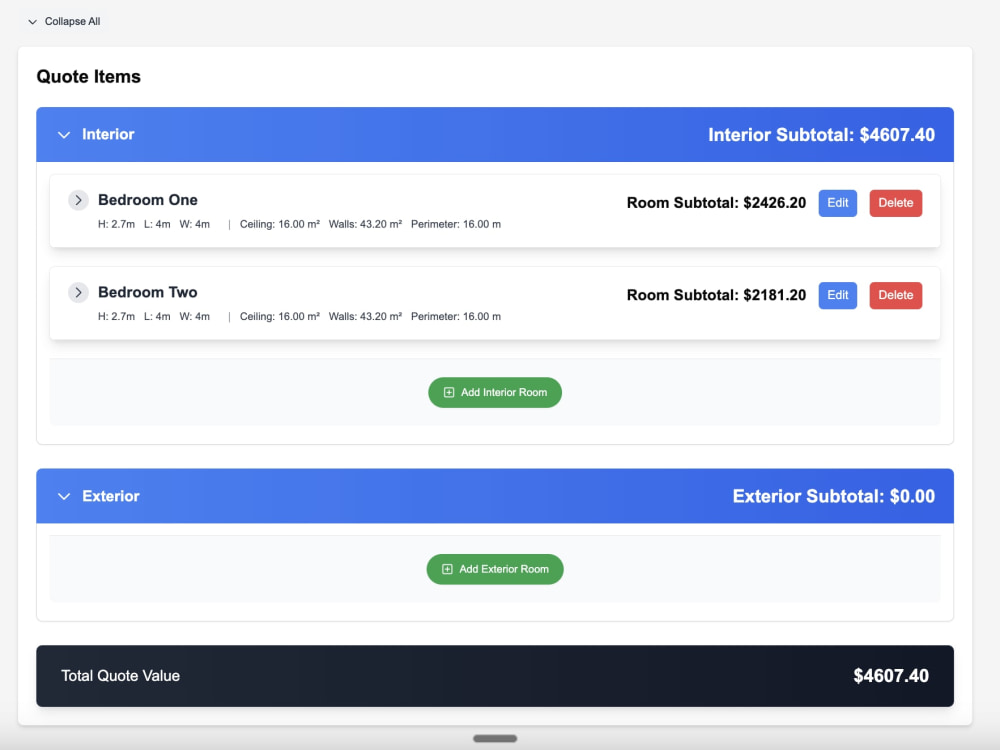Expand Bedroom Two details arrow

(x=78, y=293)
